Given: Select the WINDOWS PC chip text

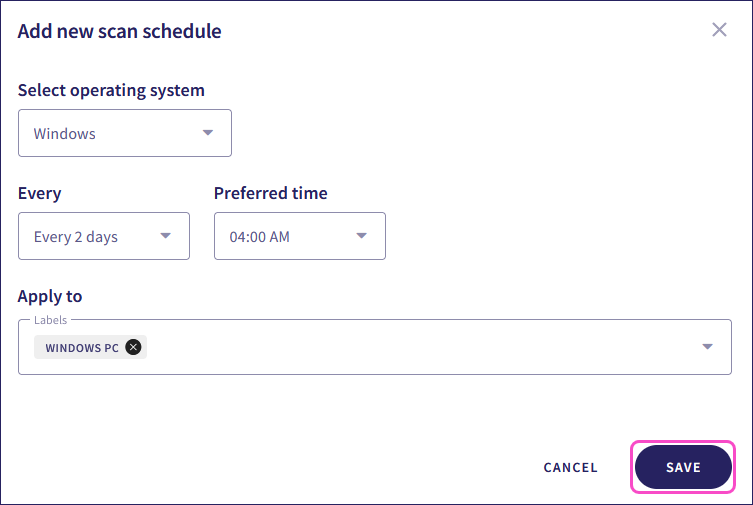Looking at the screenshot, I should point(82,348).
